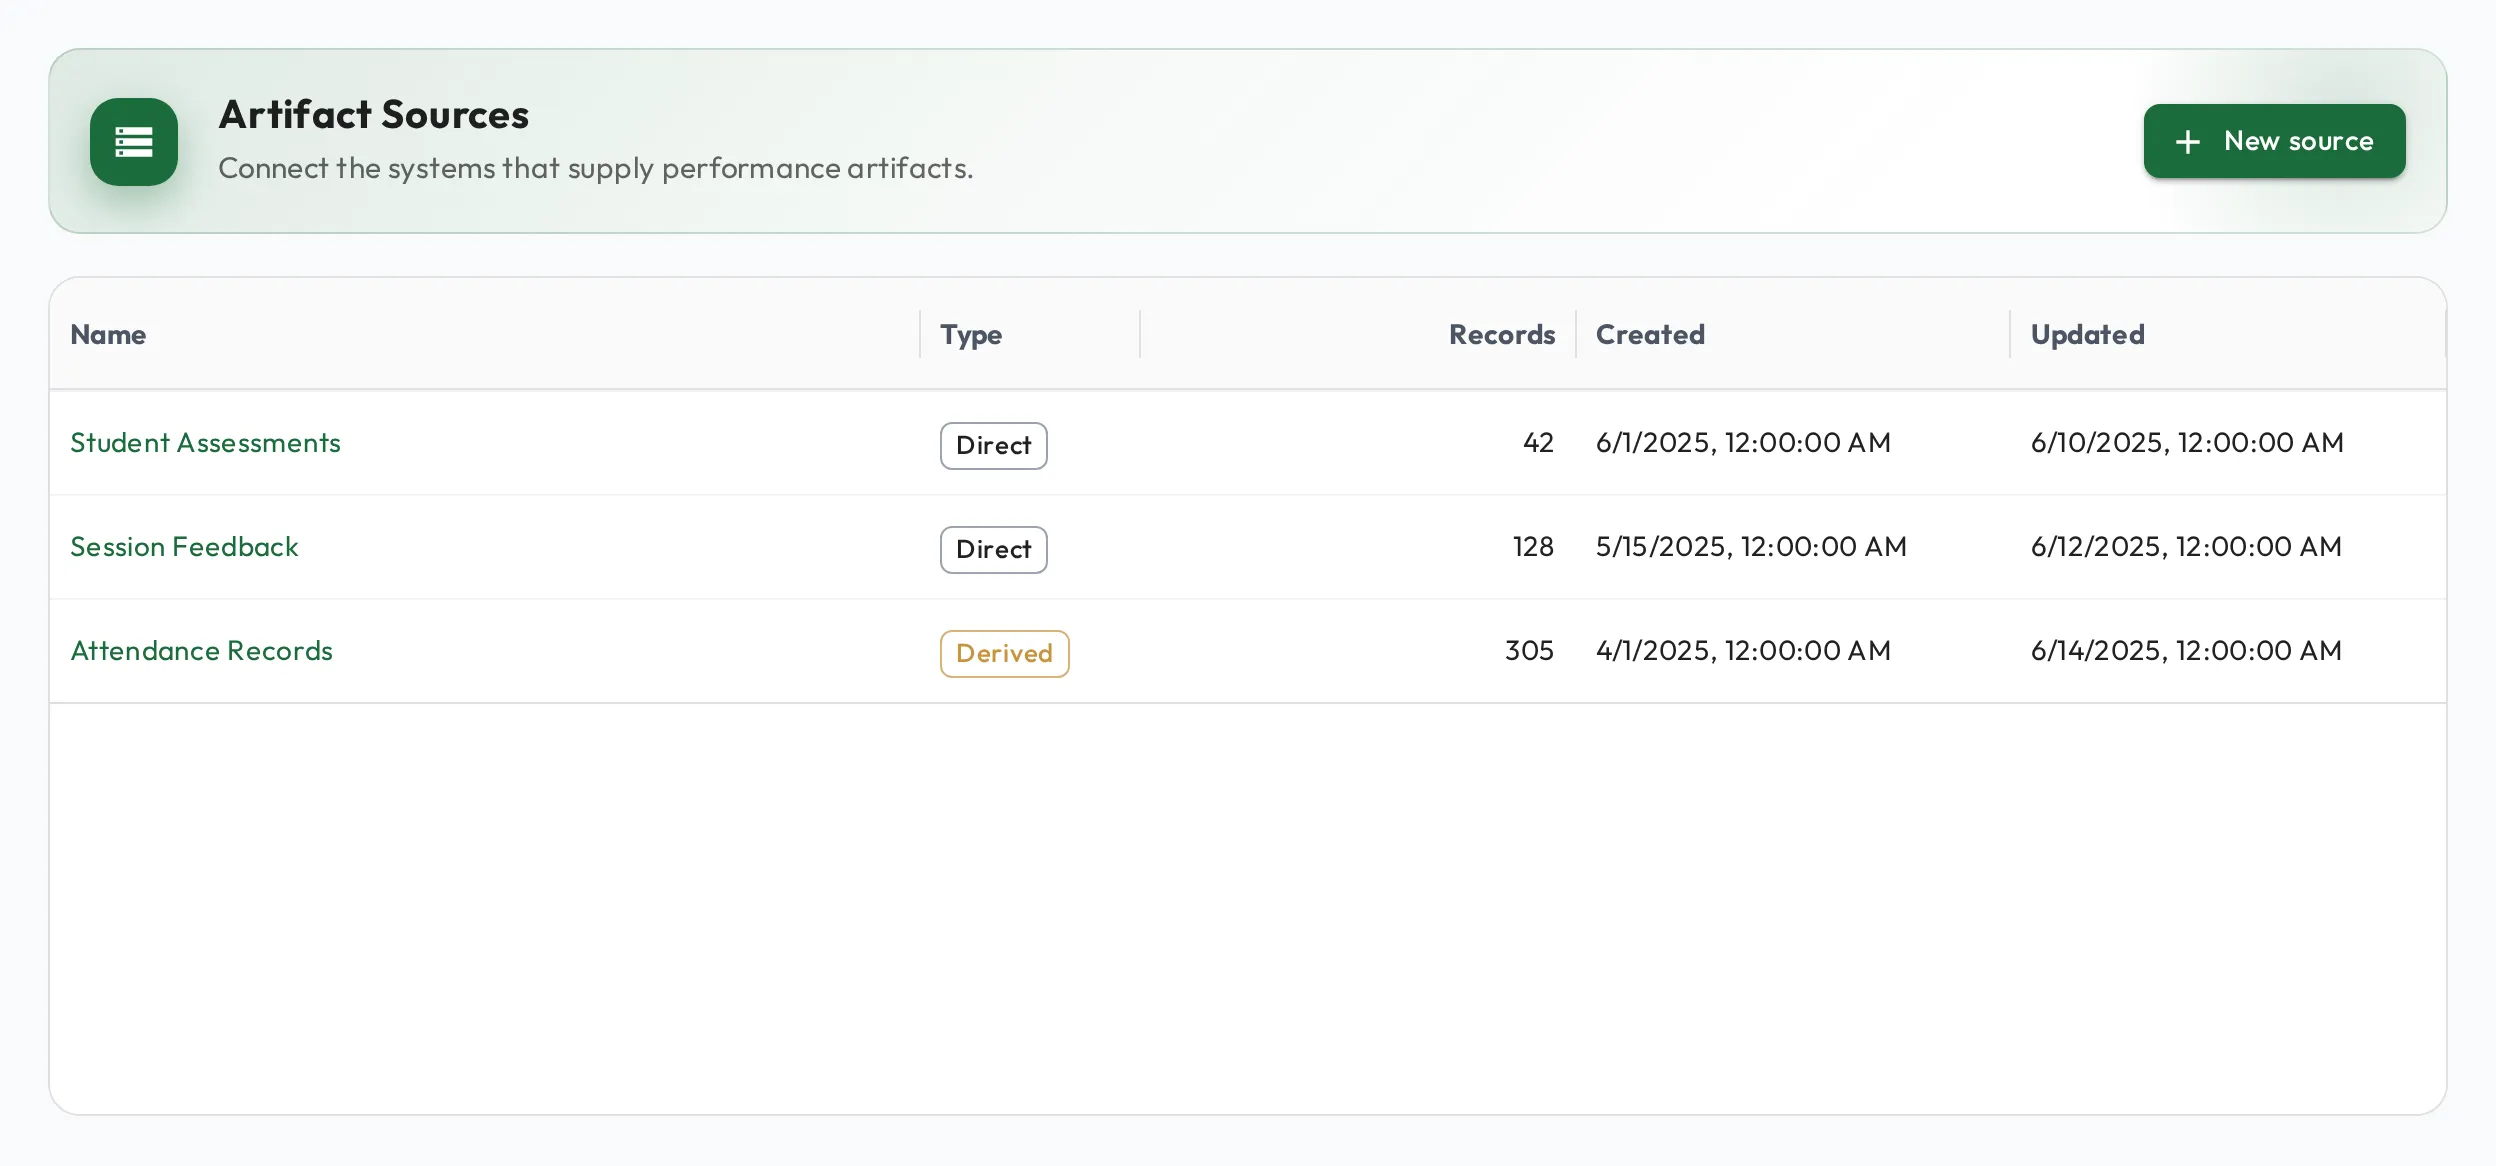This screenshot has height=1166, width=2496.
Task: Click updated date 6/12/2025, 12:00:00 AM
Action: 2186,547
